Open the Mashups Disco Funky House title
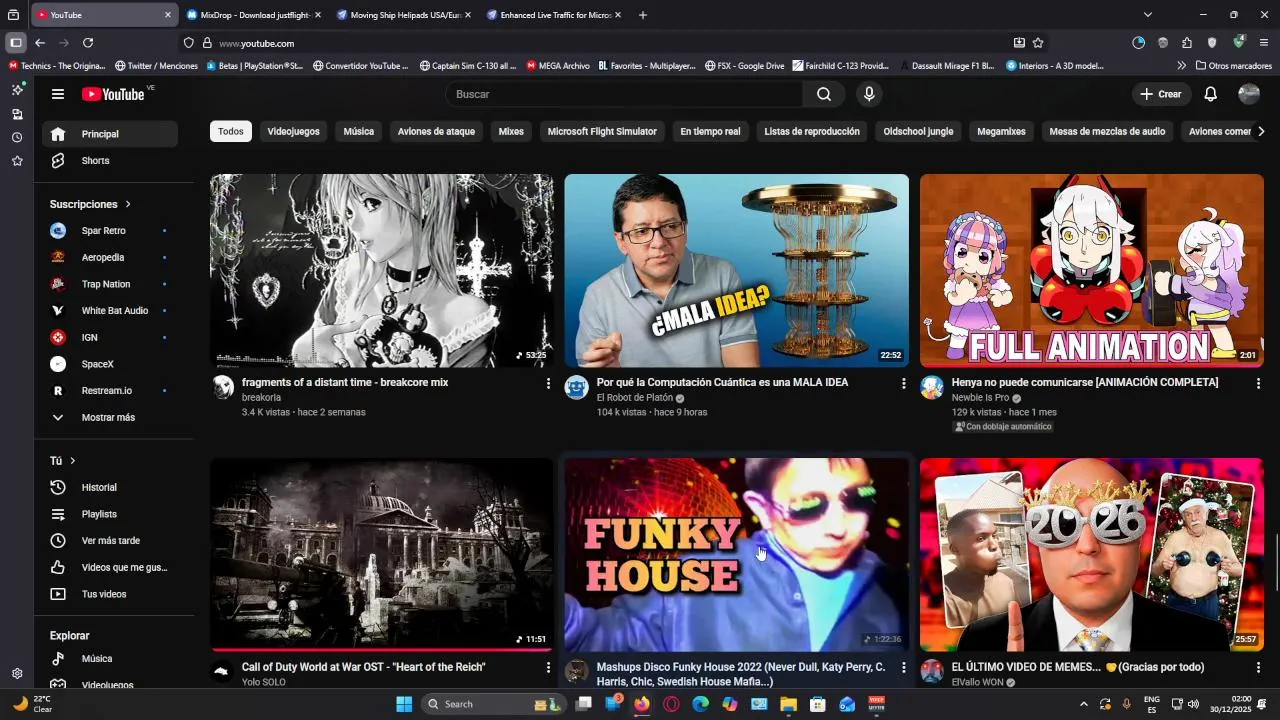The width and height of the screenshot is (1280, 720). (x=741, y=674)
